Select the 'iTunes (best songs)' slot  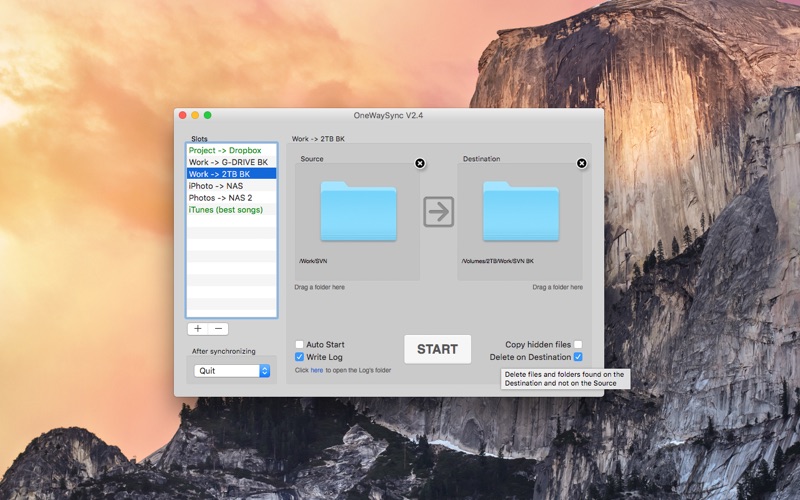point(232,210)
